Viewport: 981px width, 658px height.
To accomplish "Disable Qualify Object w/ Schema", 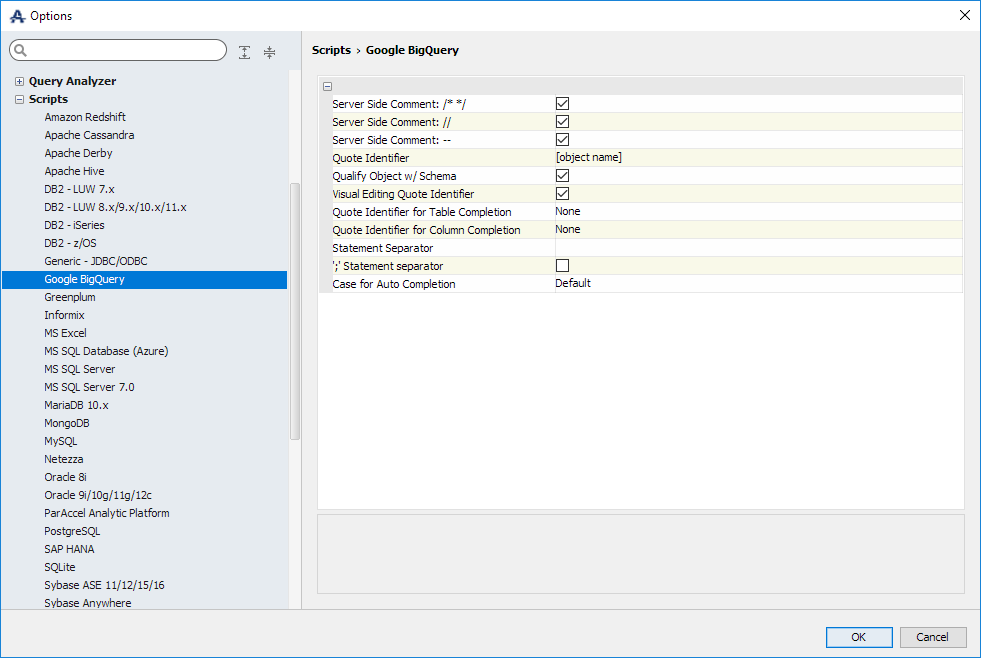I will tap(562, 175).
